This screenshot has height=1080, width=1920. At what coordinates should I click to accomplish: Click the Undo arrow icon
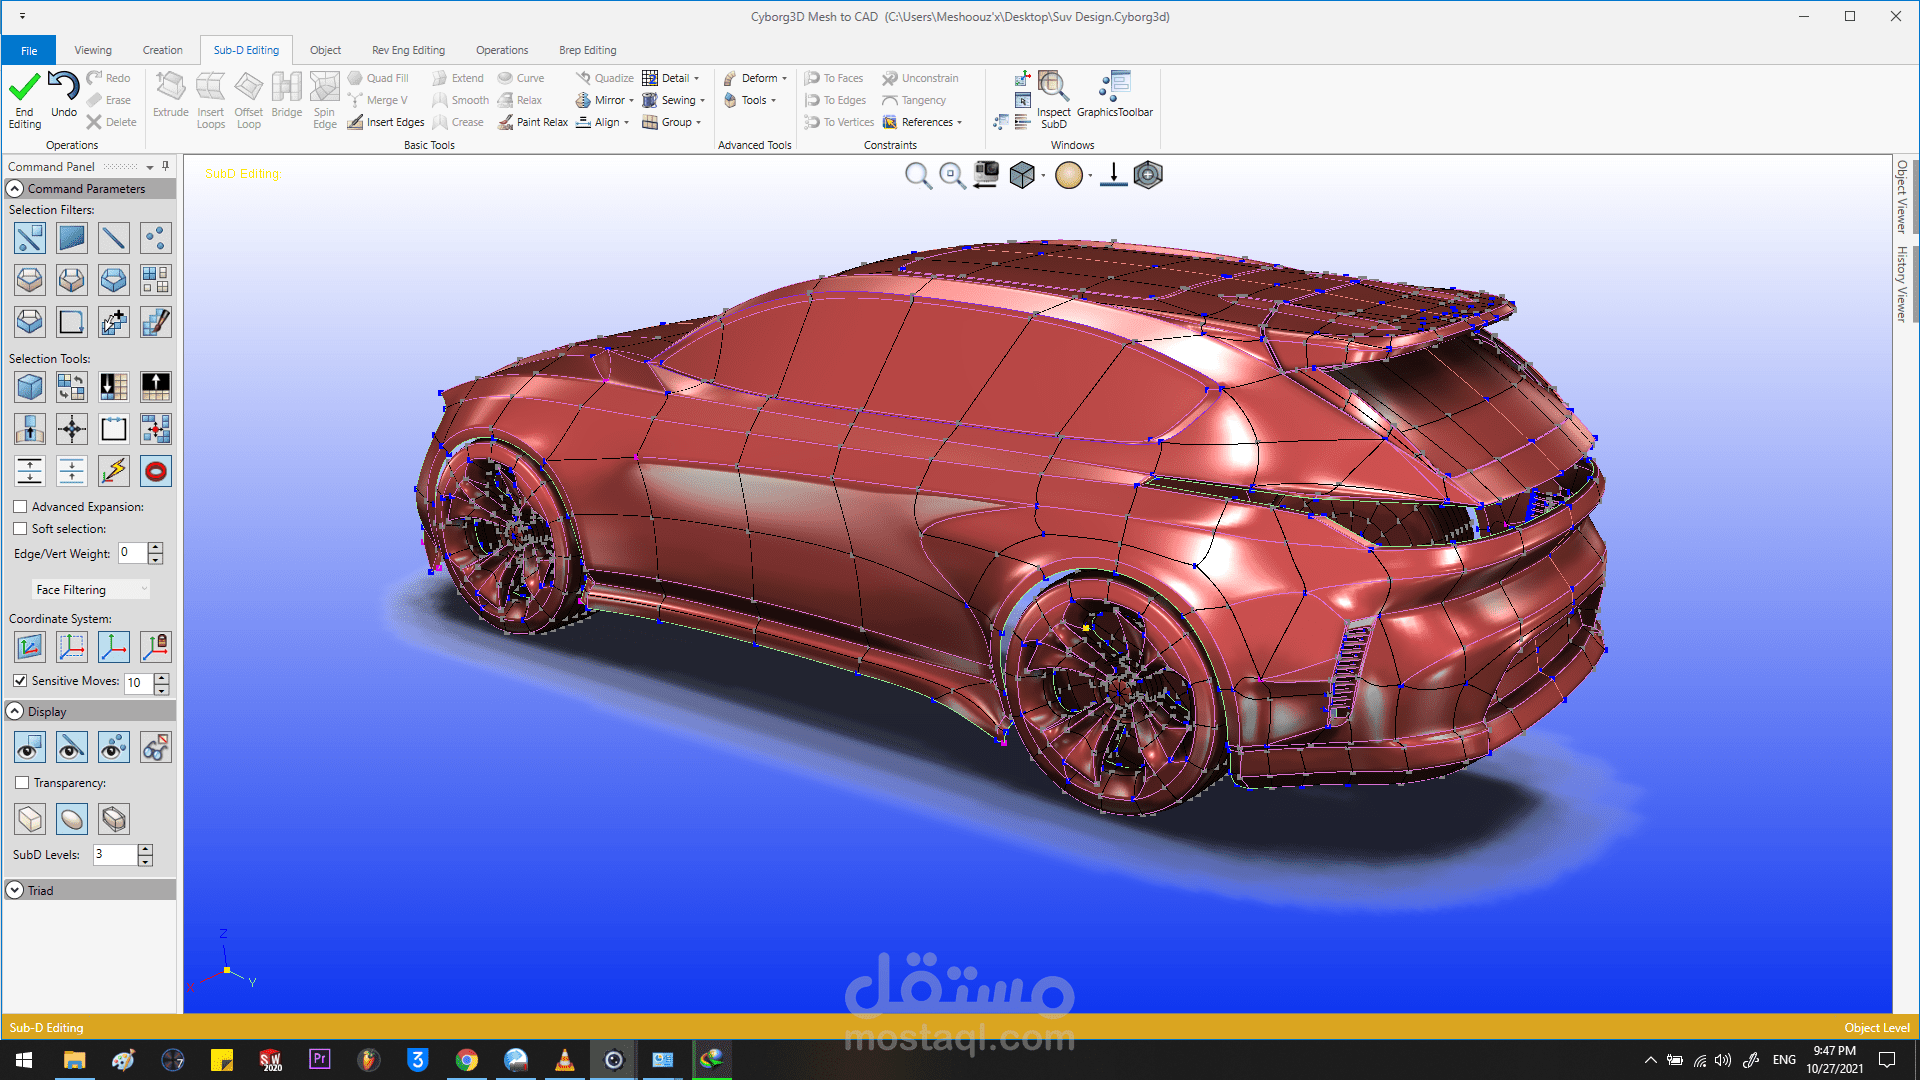(64, 87)
